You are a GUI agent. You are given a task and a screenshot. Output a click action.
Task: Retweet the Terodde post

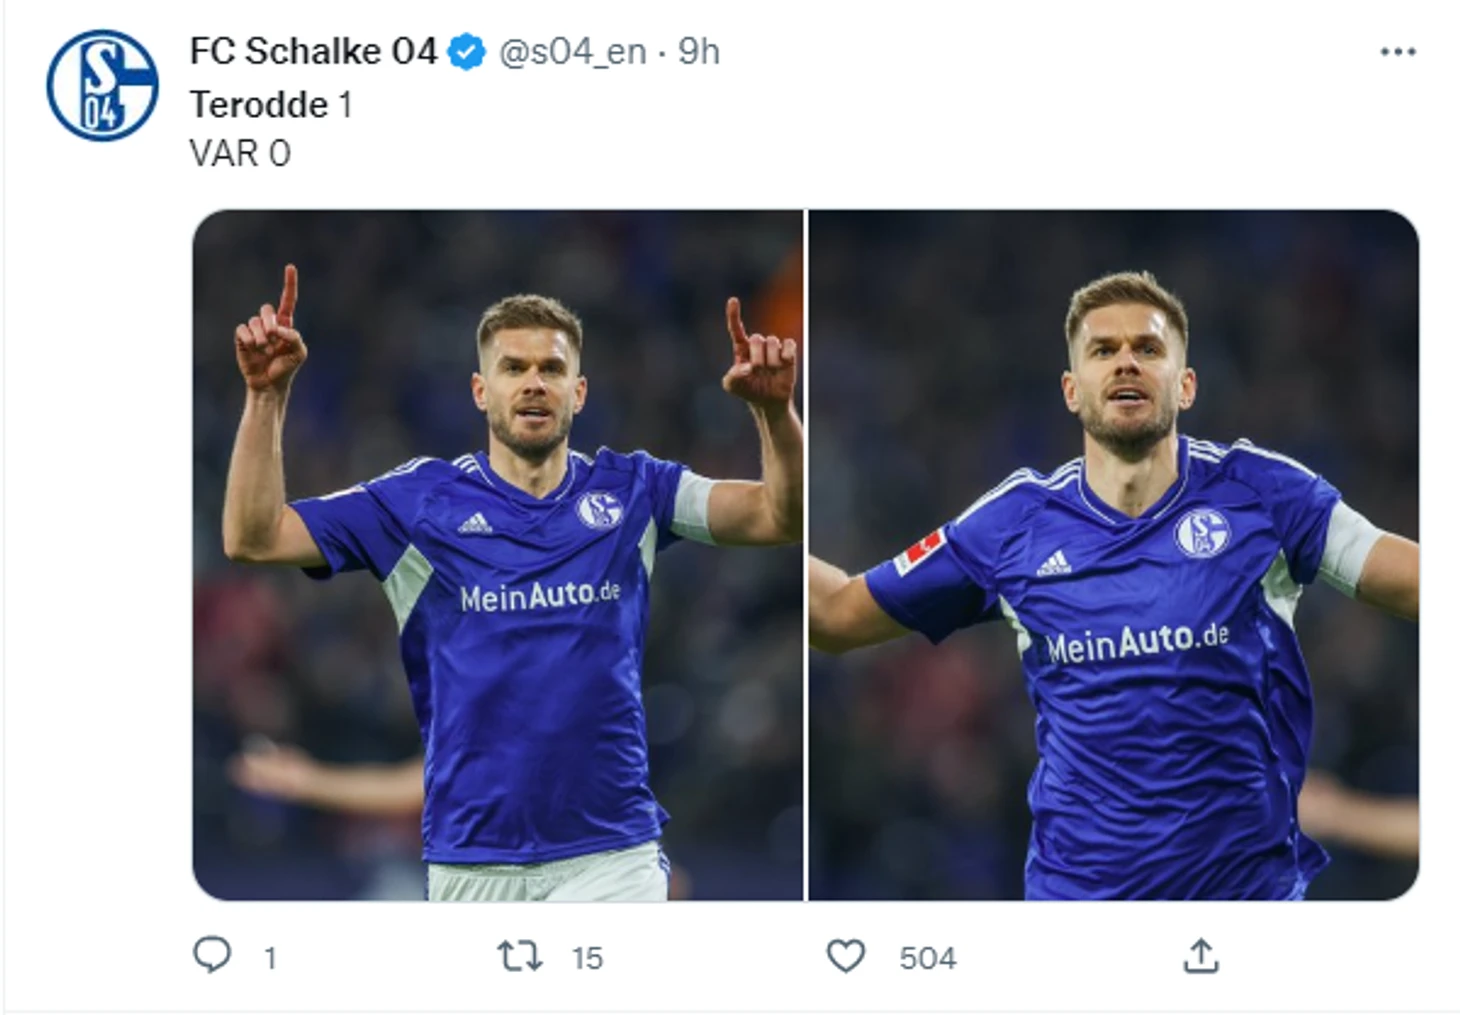pos(520,957)
